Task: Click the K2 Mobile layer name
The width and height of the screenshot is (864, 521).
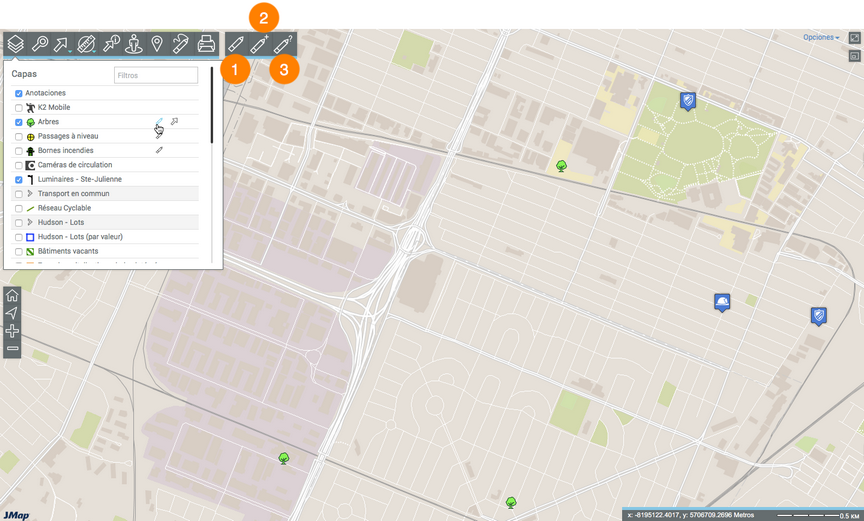Action: 54,107
